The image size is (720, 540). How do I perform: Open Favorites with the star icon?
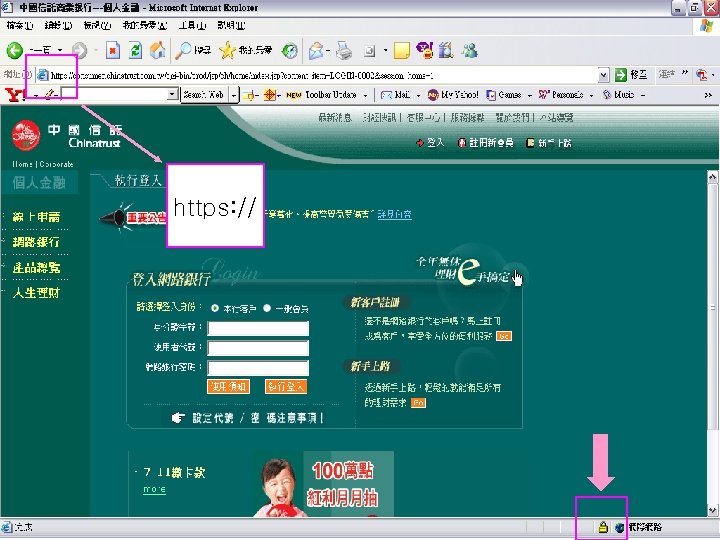pos(227,51)
